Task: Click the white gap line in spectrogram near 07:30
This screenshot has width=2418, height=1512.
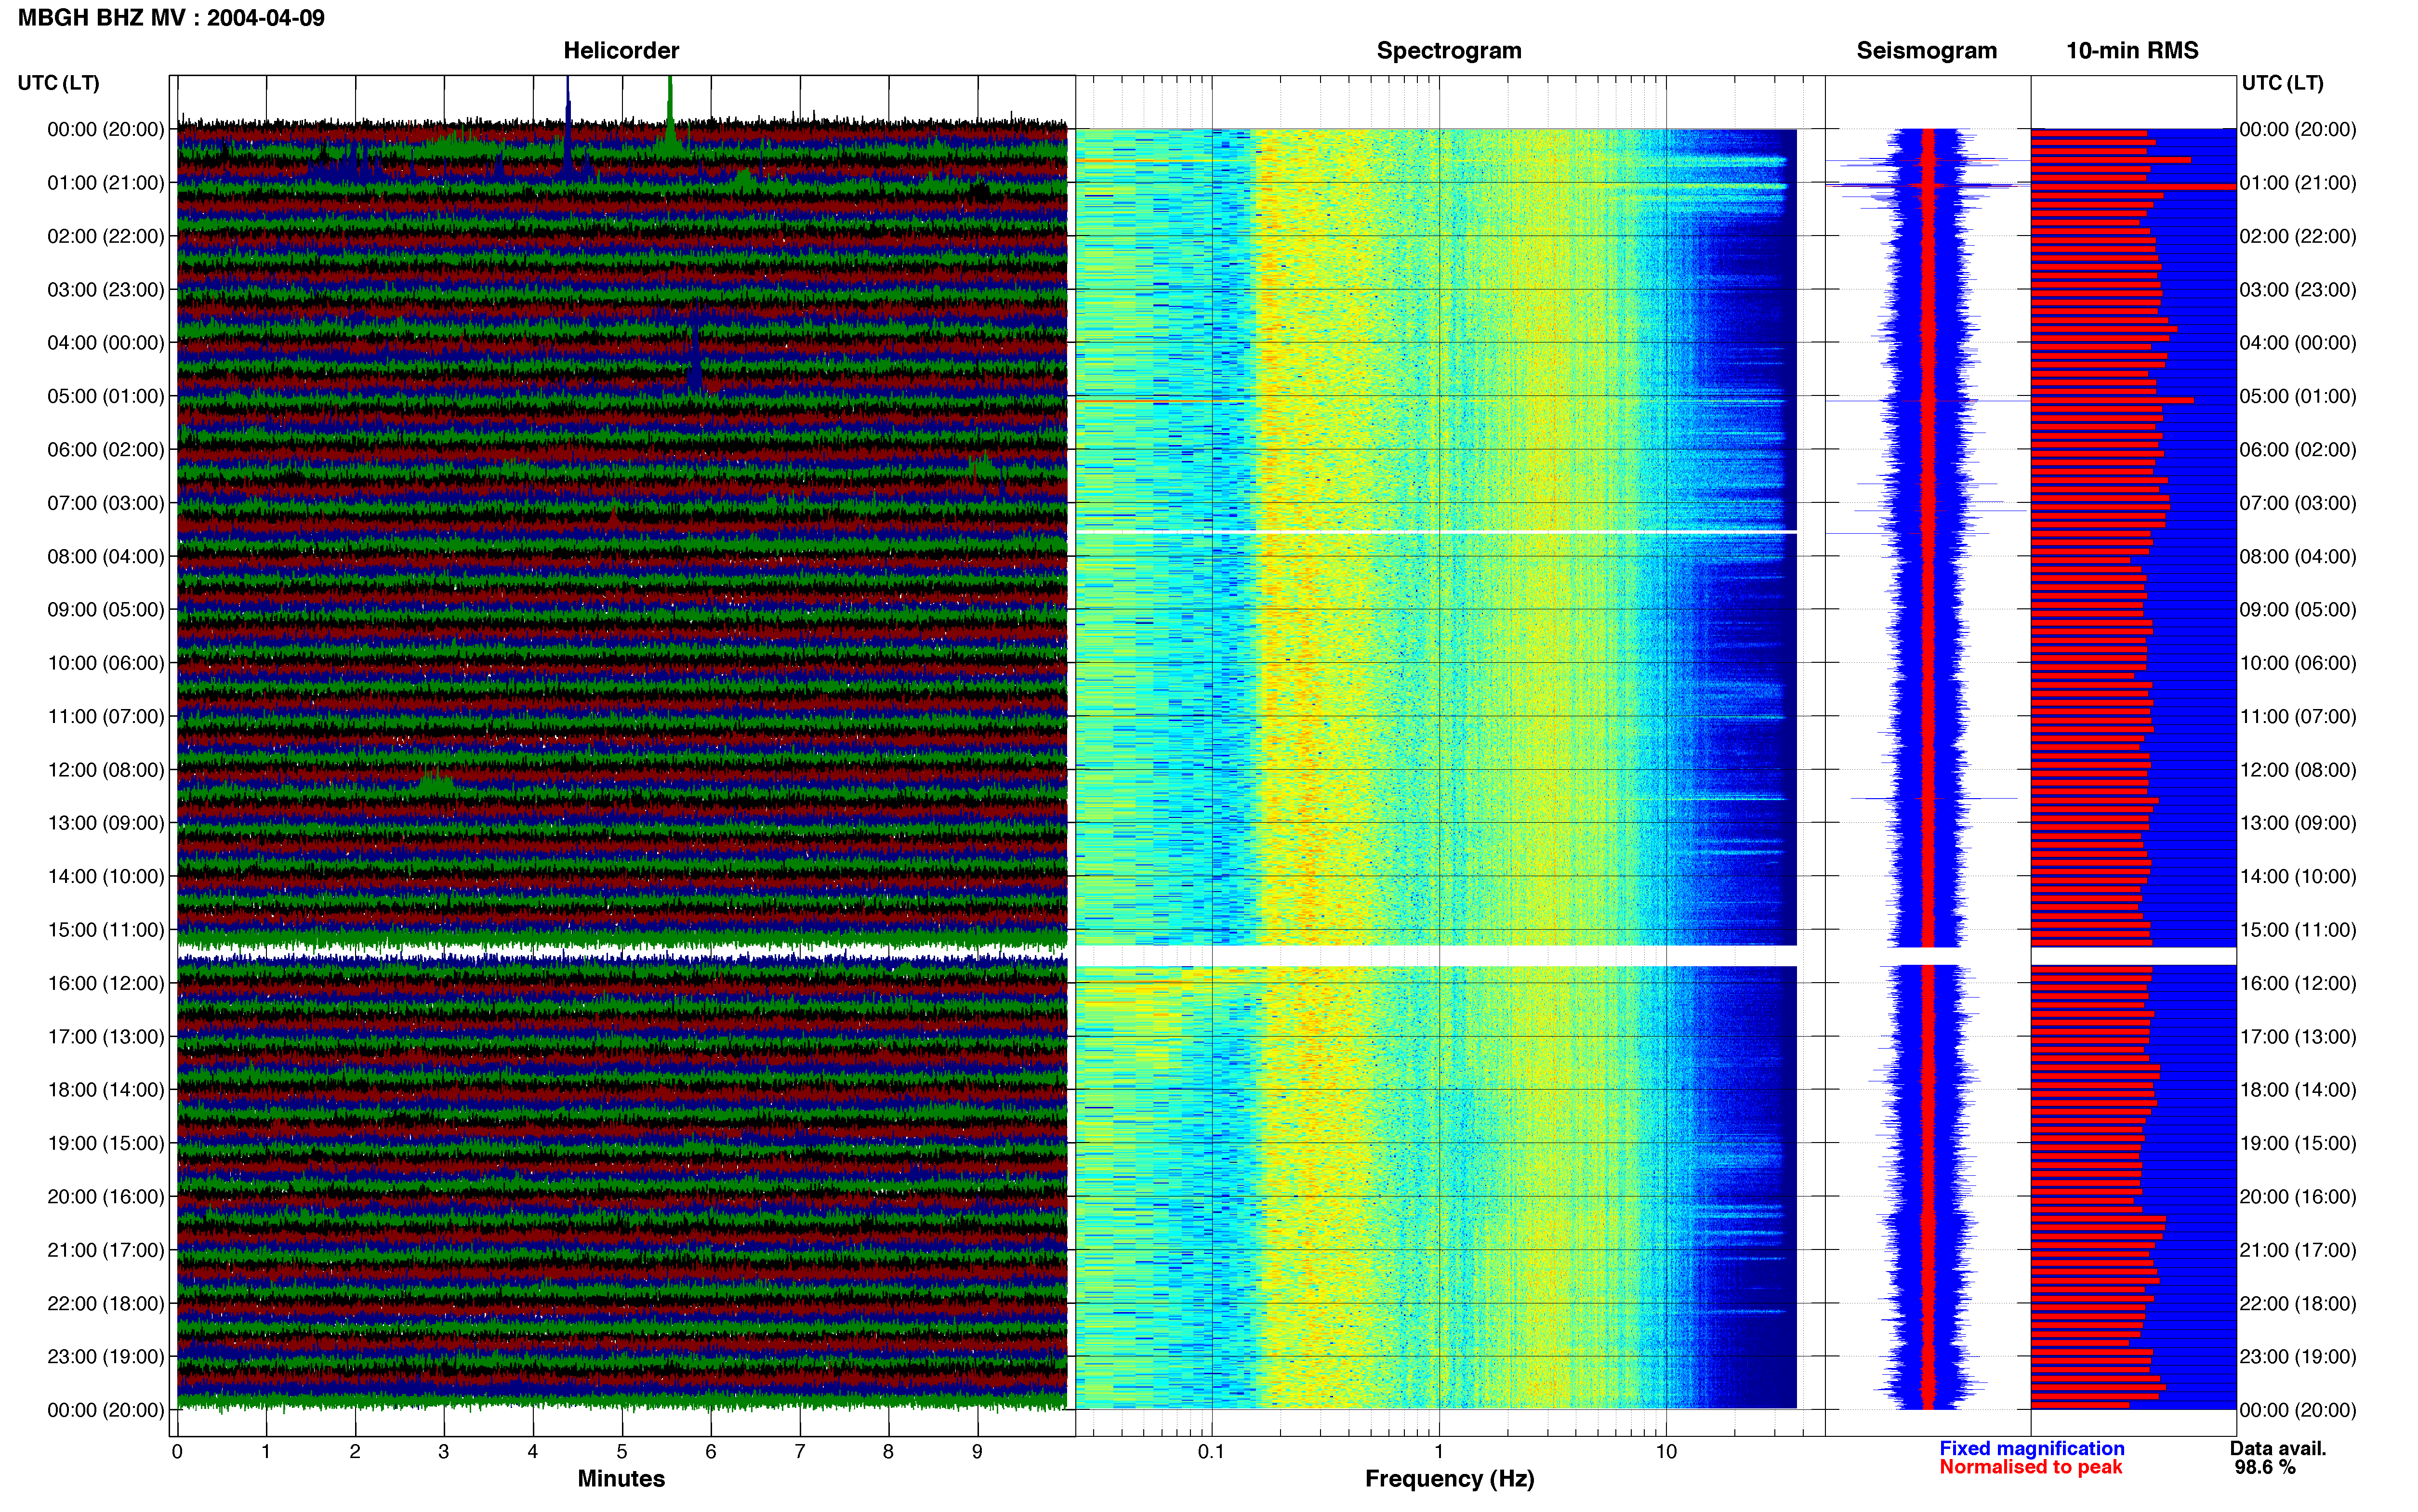Action: [1436, 532]
